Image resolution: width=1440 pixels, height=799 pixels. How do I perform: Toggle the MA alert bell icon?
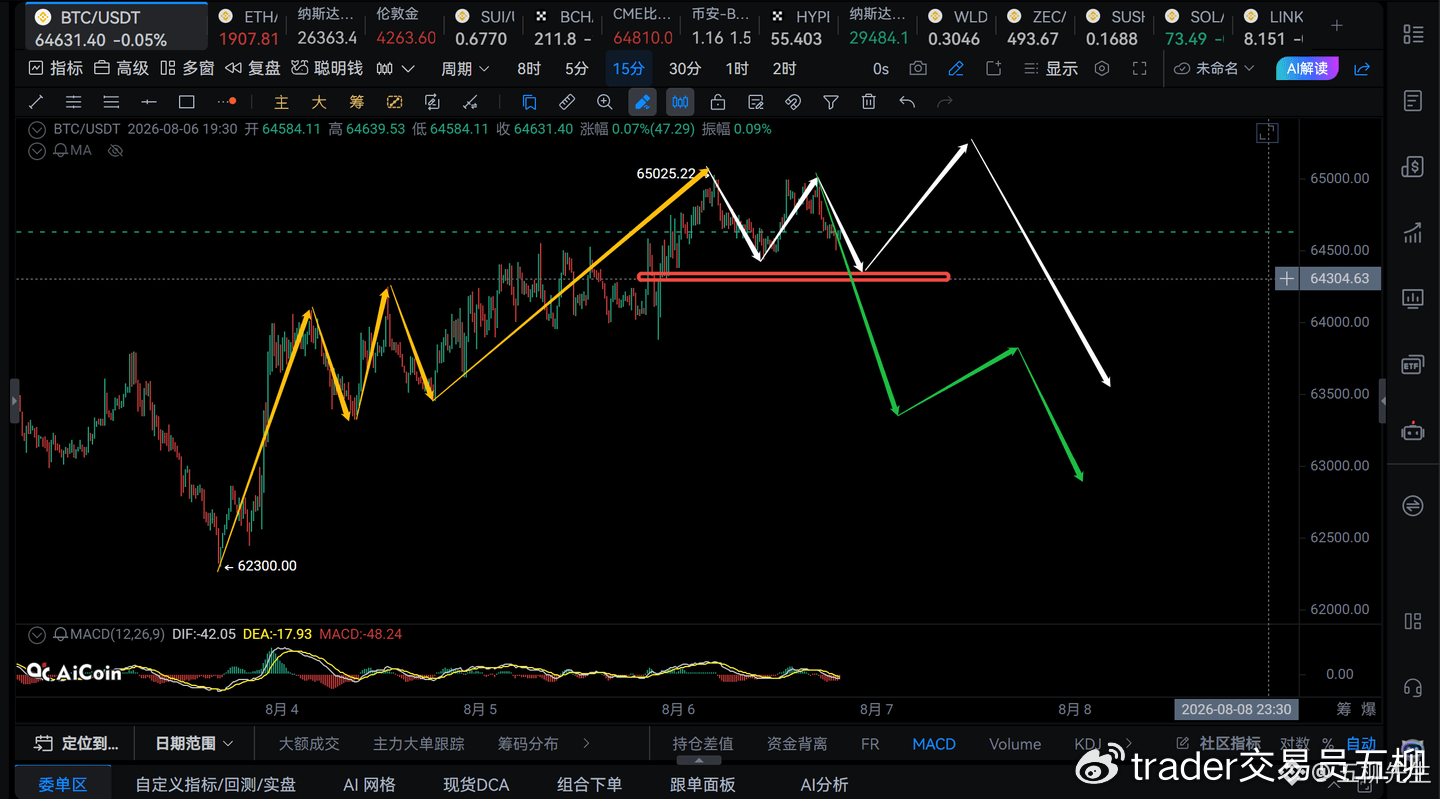point(60,151)
